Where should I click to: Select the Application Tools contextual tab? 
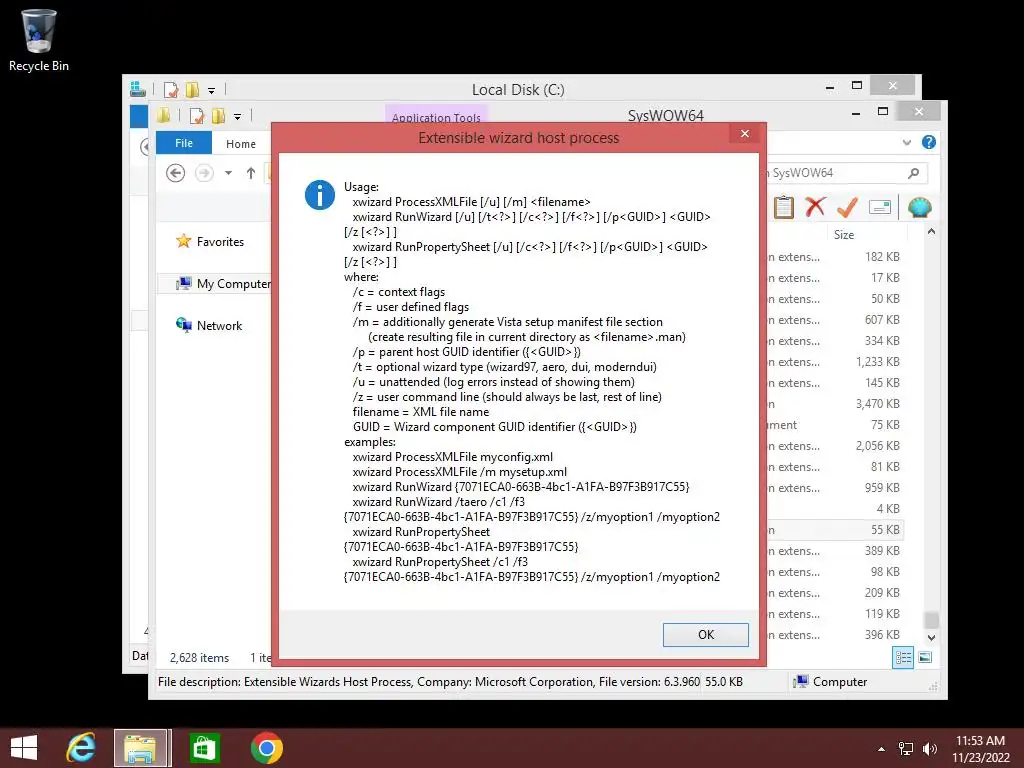[x=436, y=116]
